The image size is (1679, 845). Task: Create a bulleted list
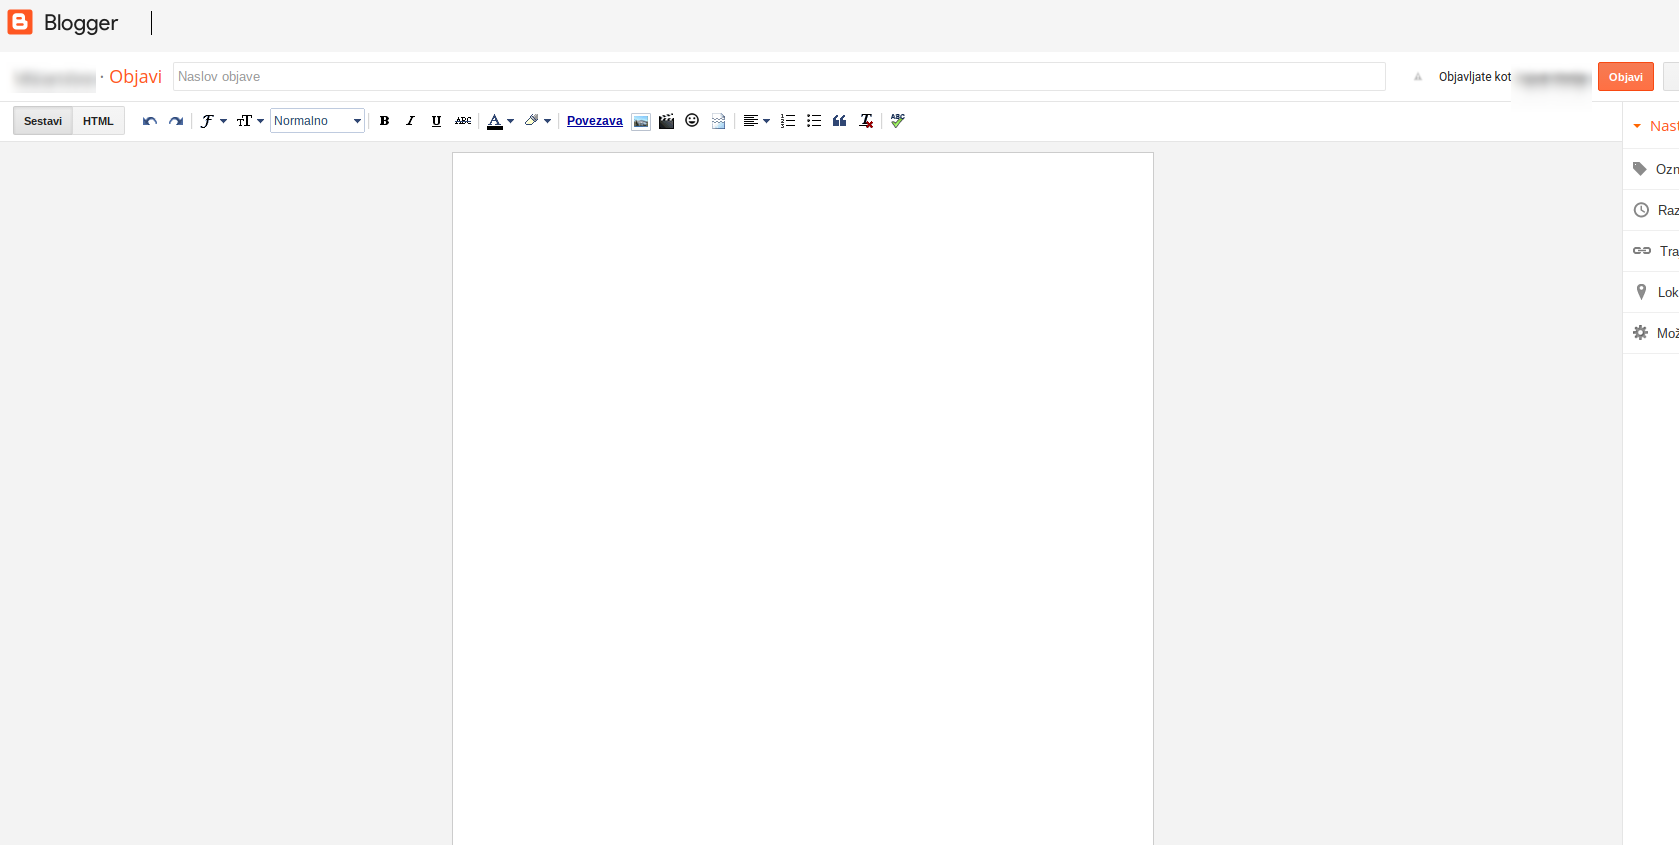[814, 121]
